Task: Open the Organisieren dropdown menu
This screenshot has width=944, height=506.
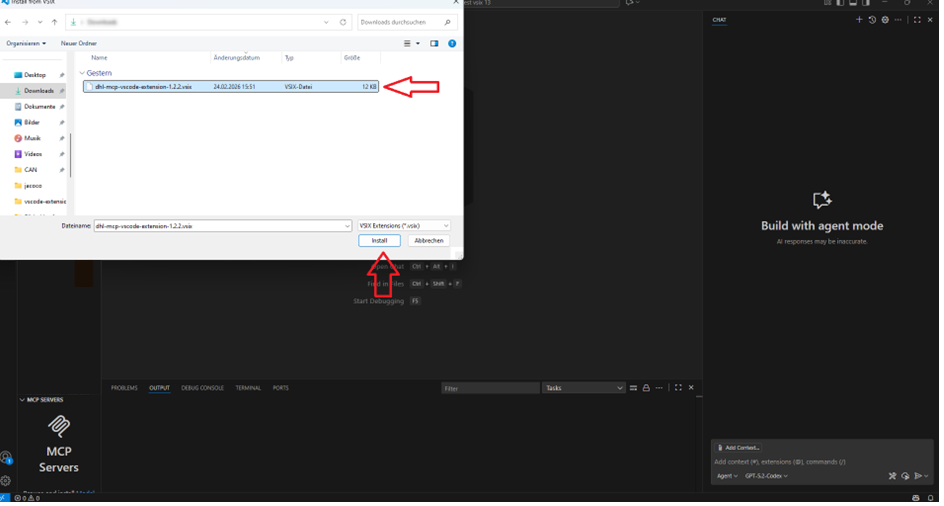Action: coord(26,43)
